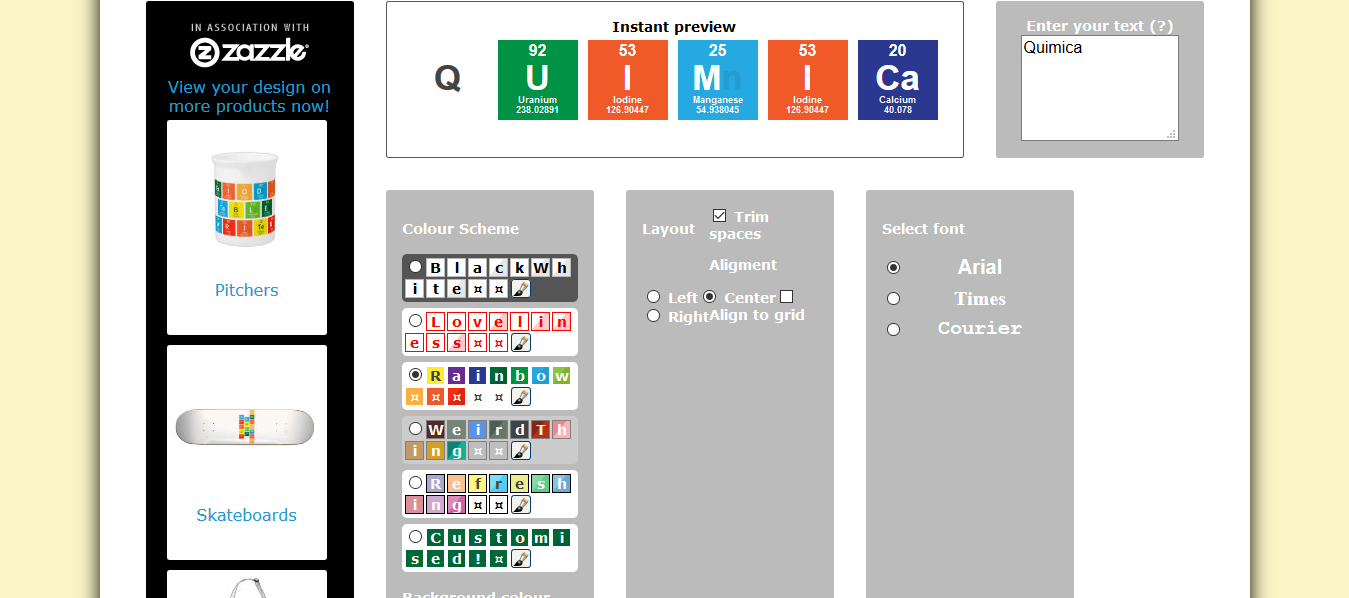Select the BlackWhite colour scheme radio
The width and height of the screenshot is (1349, 598).
point(415,267)
